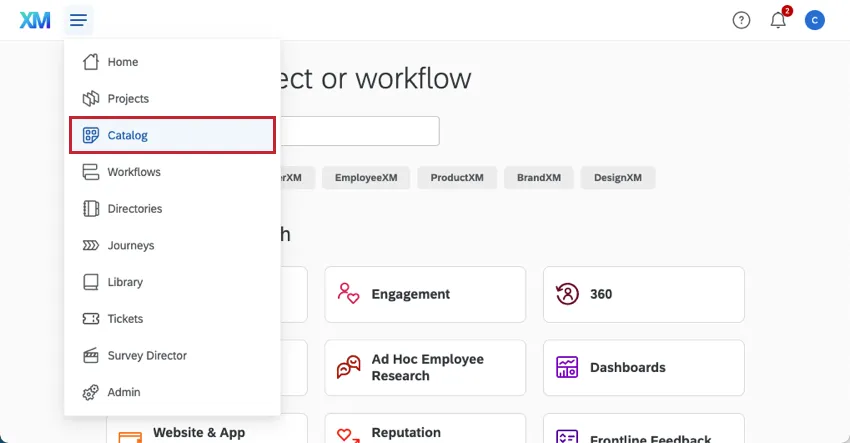
Task: Open the help question mark icon
Action: click(x=741, y=20)
